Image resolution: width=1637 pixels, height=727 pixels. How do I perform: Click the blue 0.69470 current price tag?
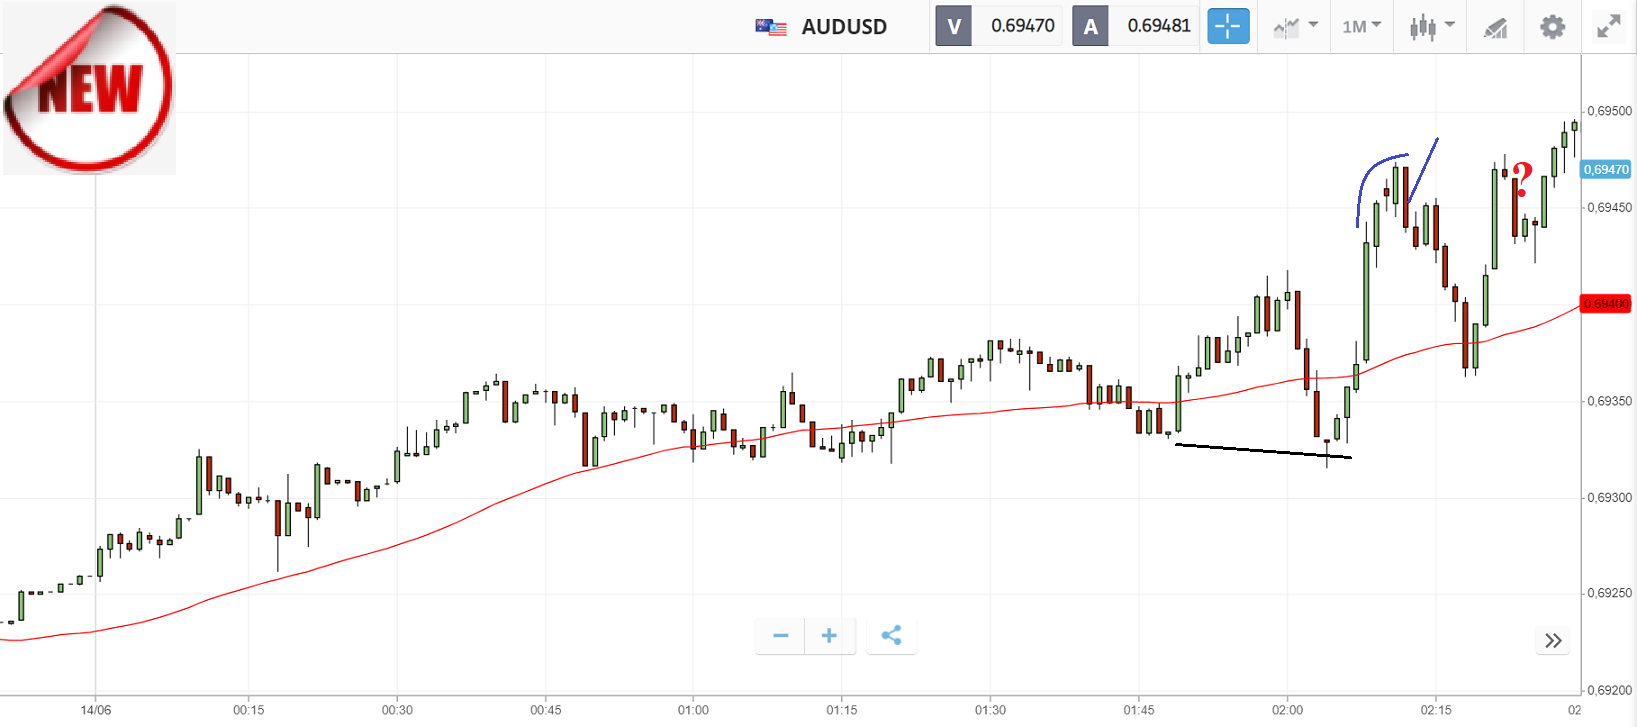[x=1605, y=170]
